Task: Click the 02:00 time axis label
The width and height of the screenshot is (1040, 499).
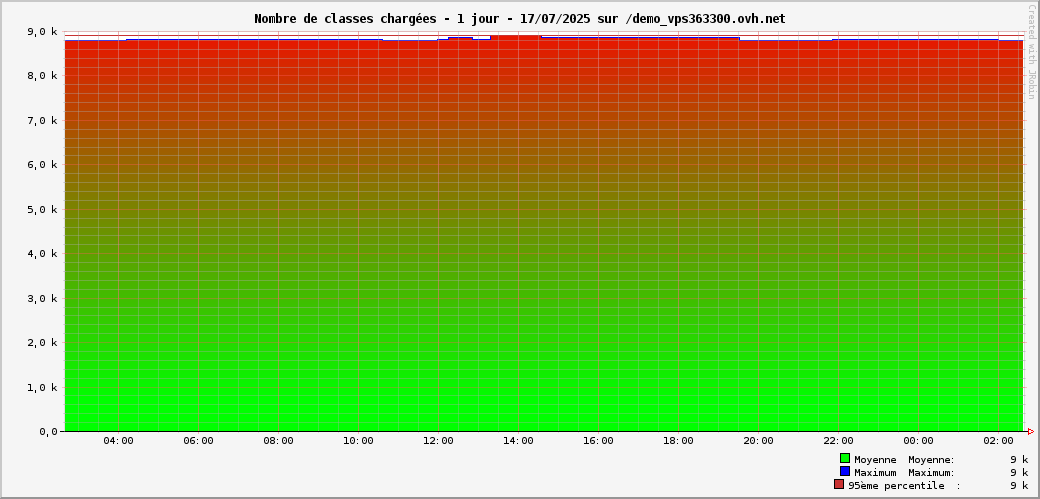Action: pyautogui.click(x=998, y=441)
